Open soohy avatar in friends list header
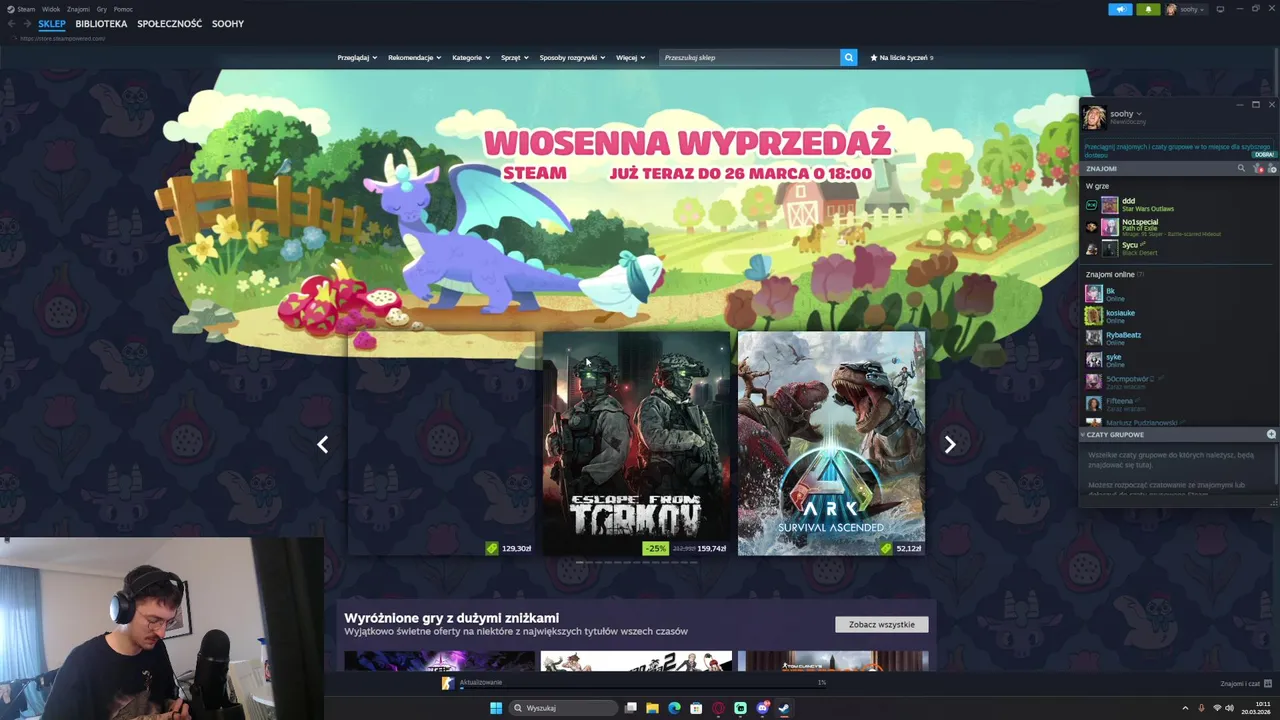The image size is (1280, 720). click(1094, 117)
